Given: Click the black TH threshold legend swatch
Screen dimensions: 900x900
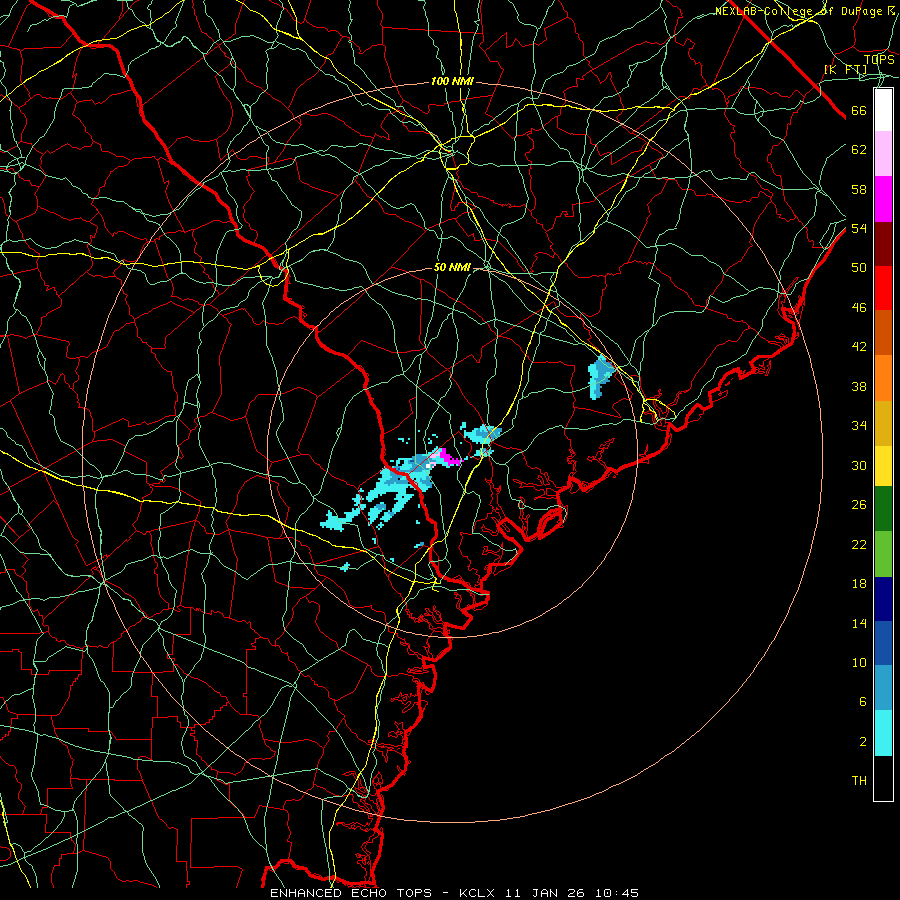Looking at the screenshot, I should [x=883, y=778].
